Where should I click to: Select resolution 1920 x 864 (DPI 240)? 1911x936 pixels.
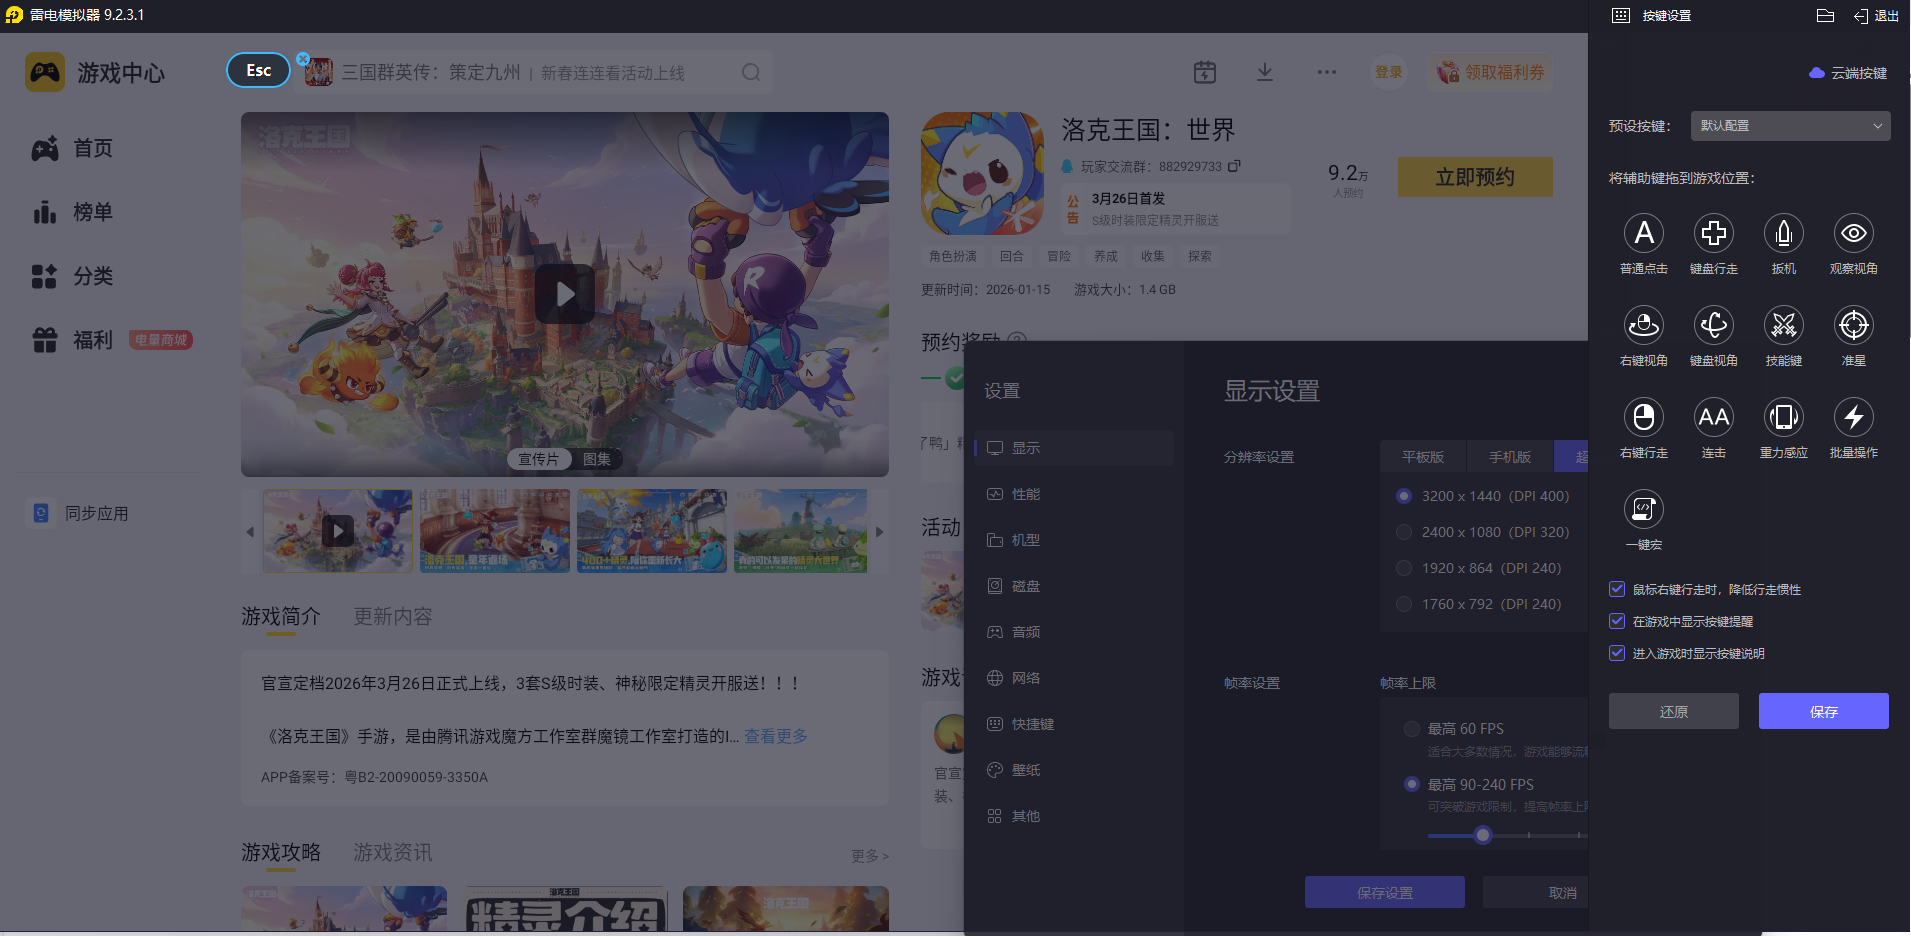tap(1404, 568)
